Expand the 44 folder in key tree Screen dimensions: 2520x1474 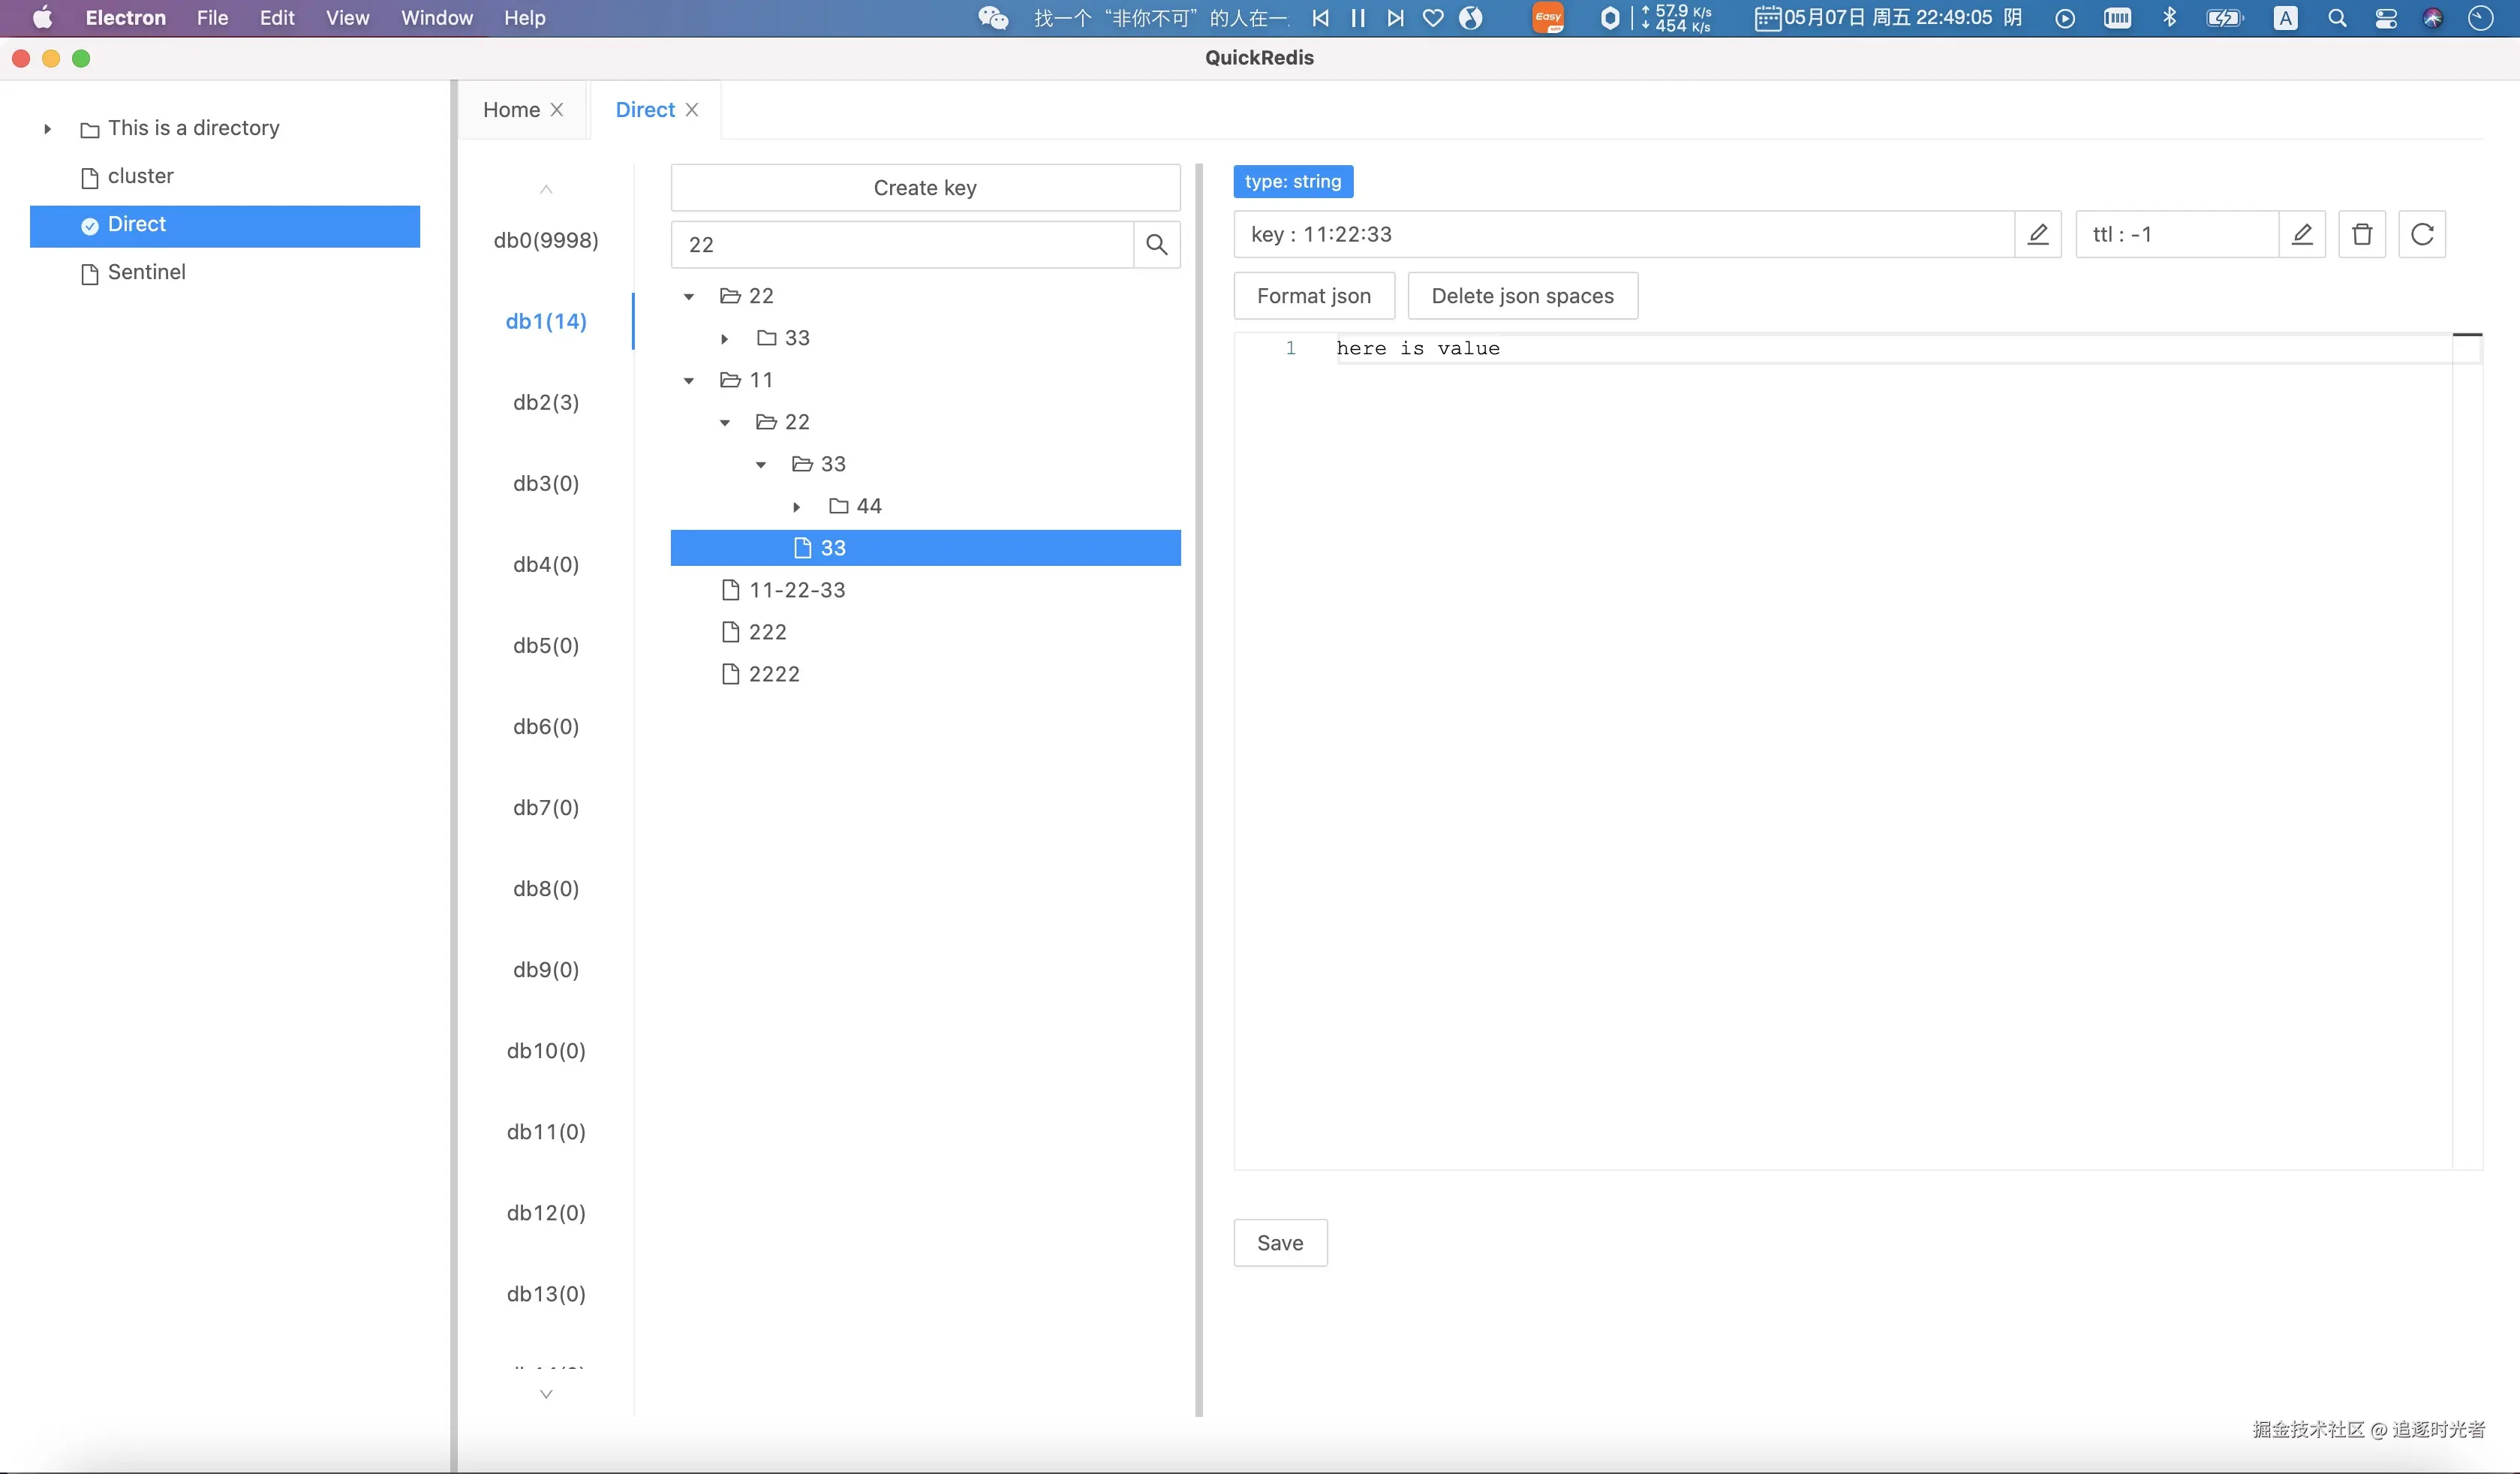click(x=797, y=507)
